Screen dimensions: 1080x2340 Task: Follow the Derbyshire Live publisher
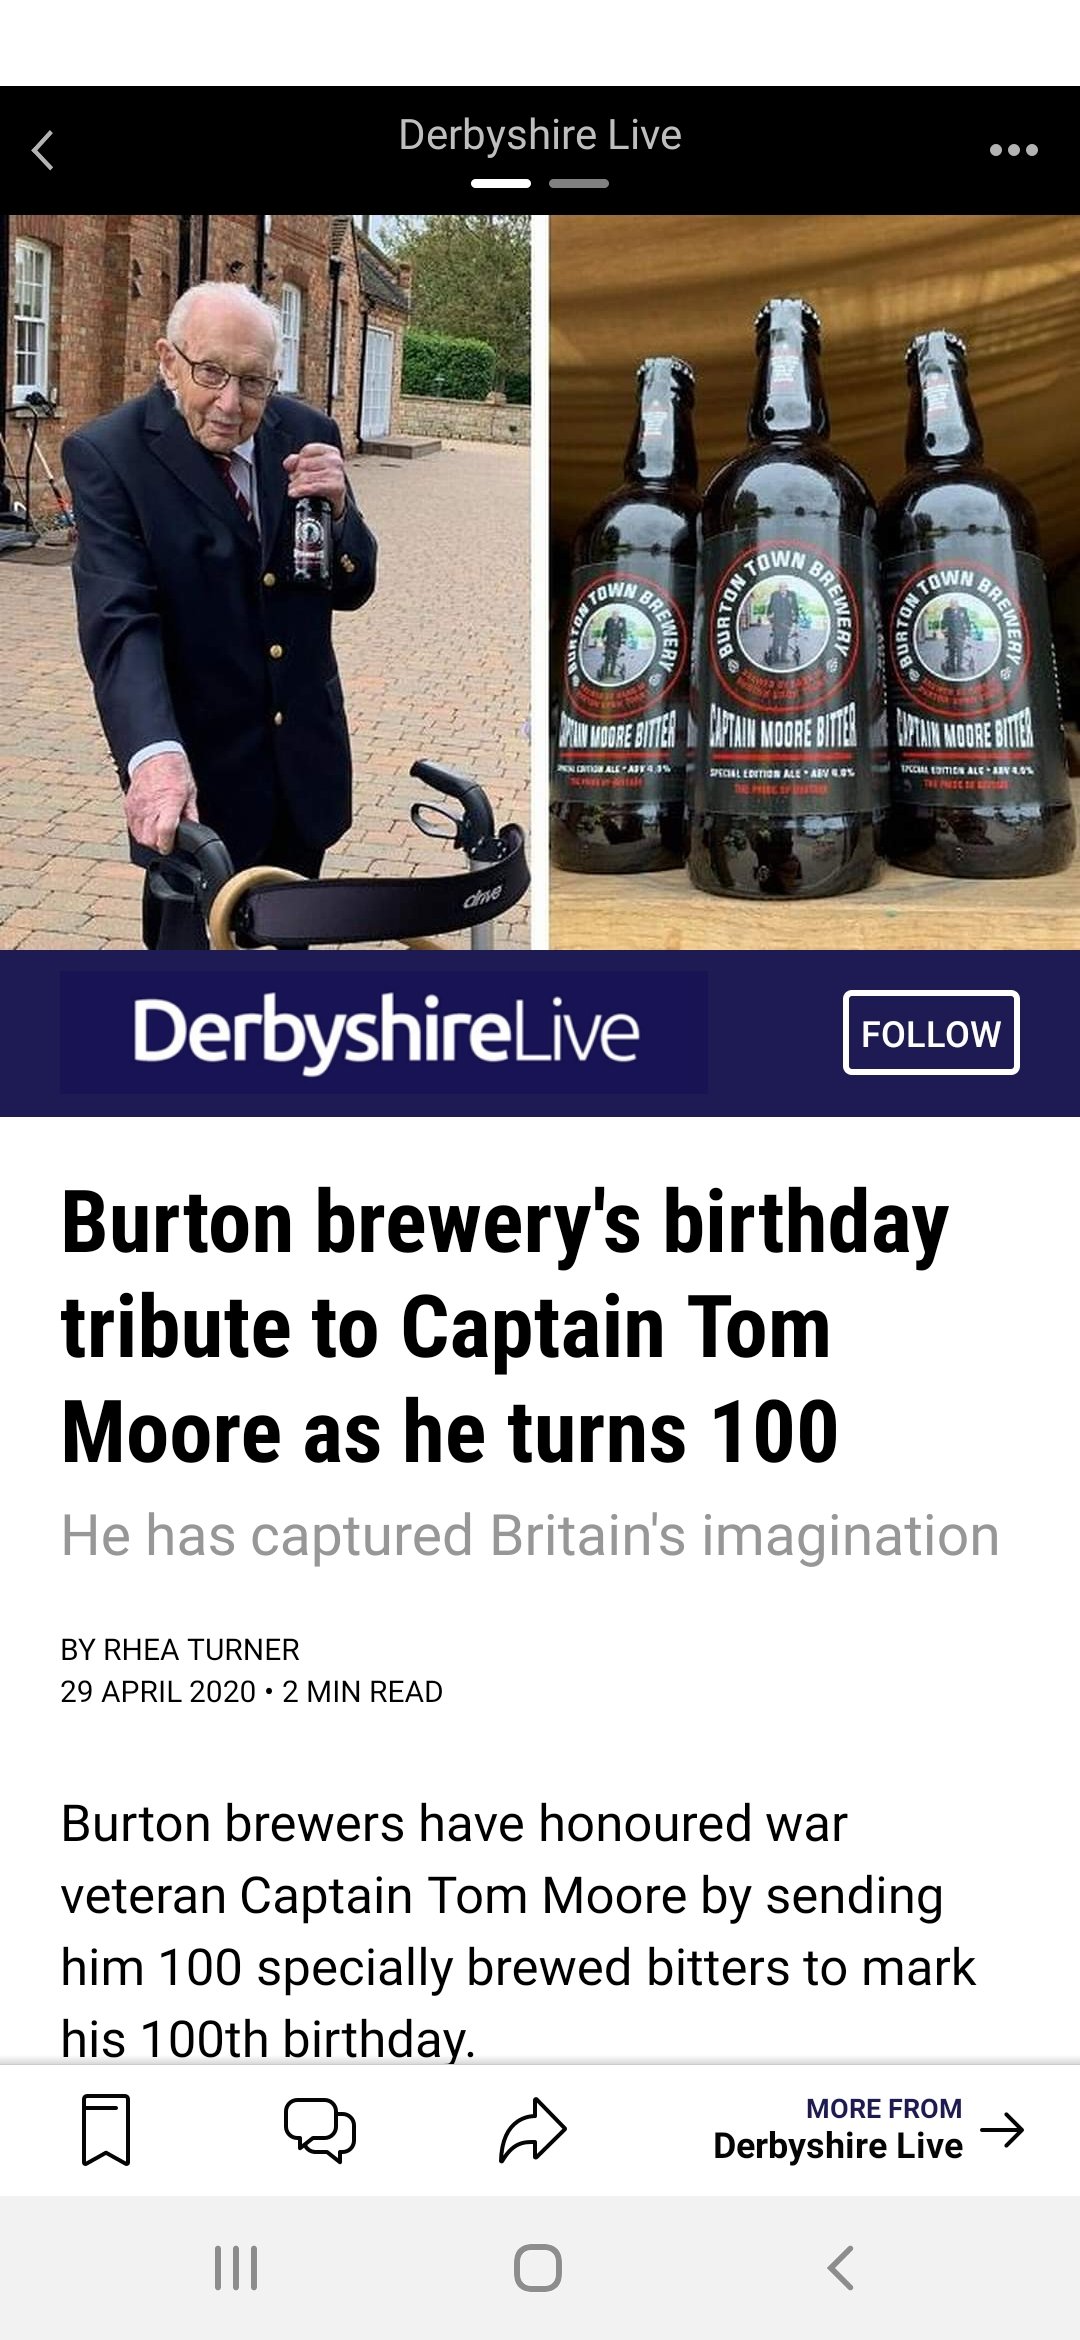[x=931, y=1033]
